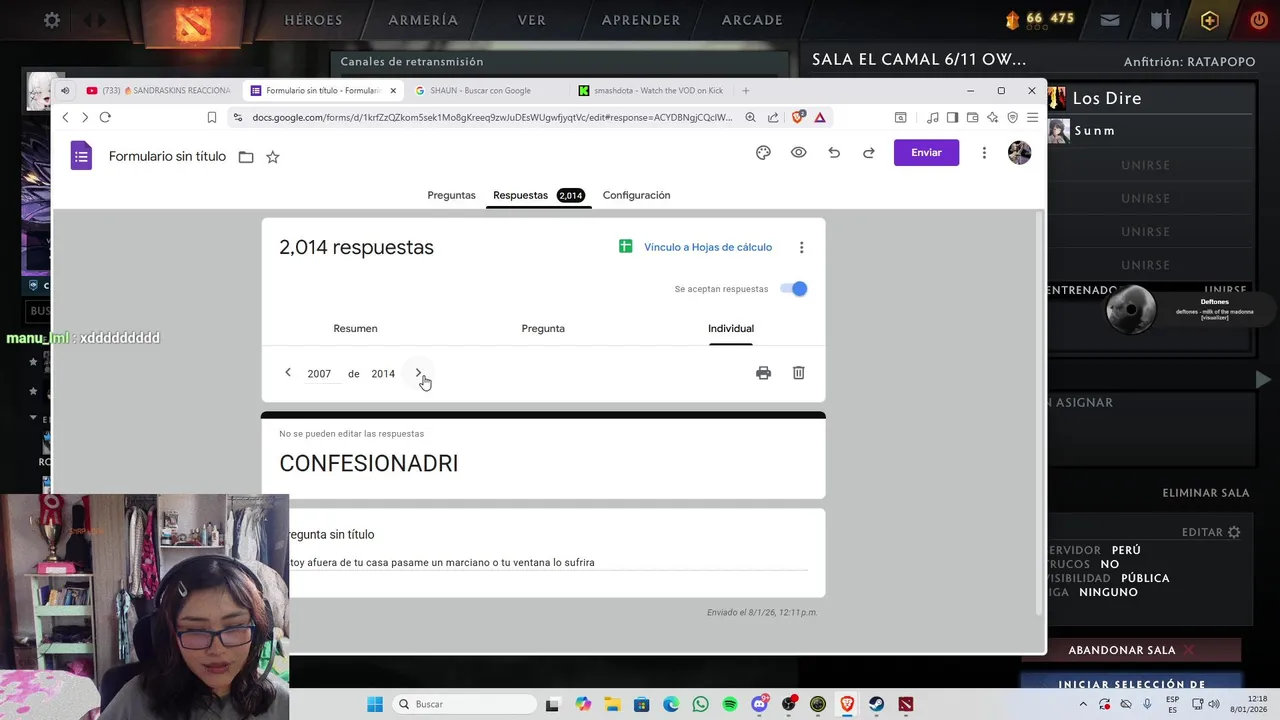Close the Formulario sin título tab

tap(393, 90)
